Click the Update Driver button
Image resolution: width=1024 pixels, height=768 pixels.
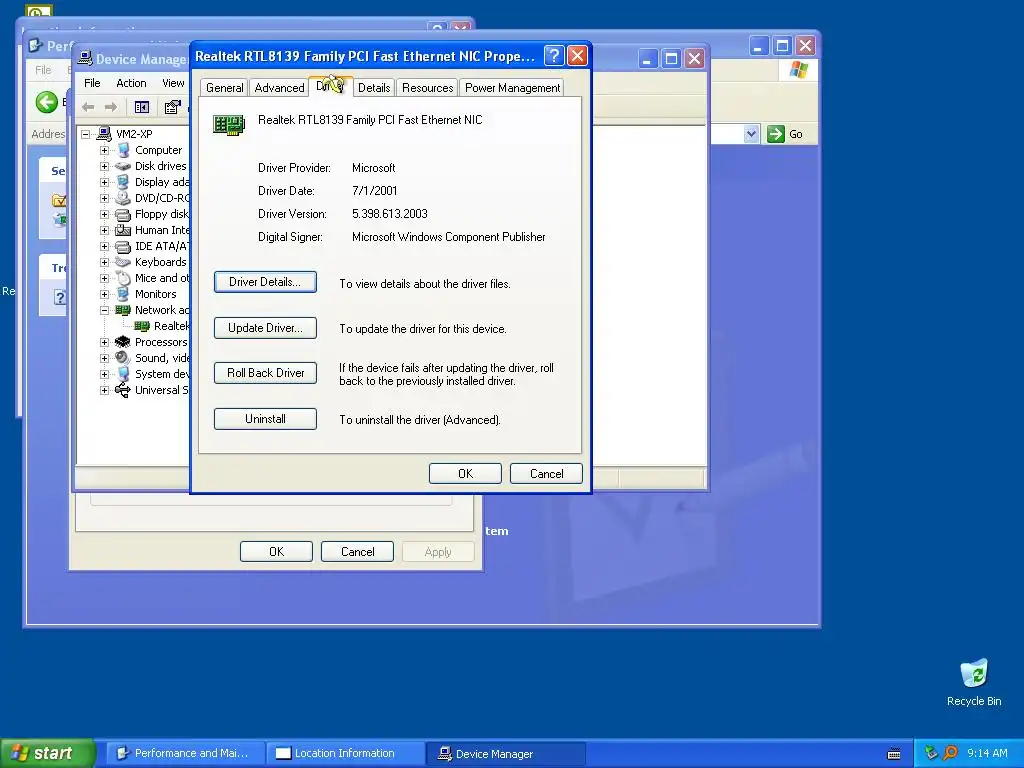coord(265,328)
